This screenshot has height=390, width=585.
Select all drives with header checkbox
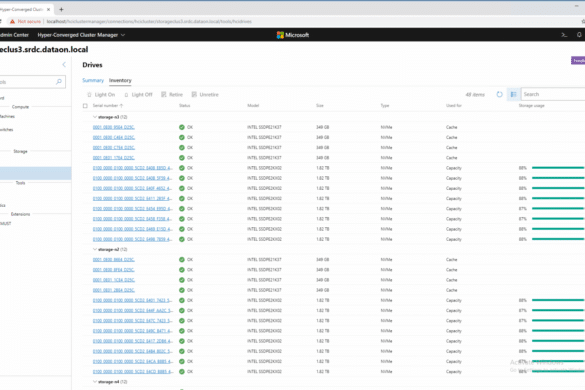(x=85, y=106)
